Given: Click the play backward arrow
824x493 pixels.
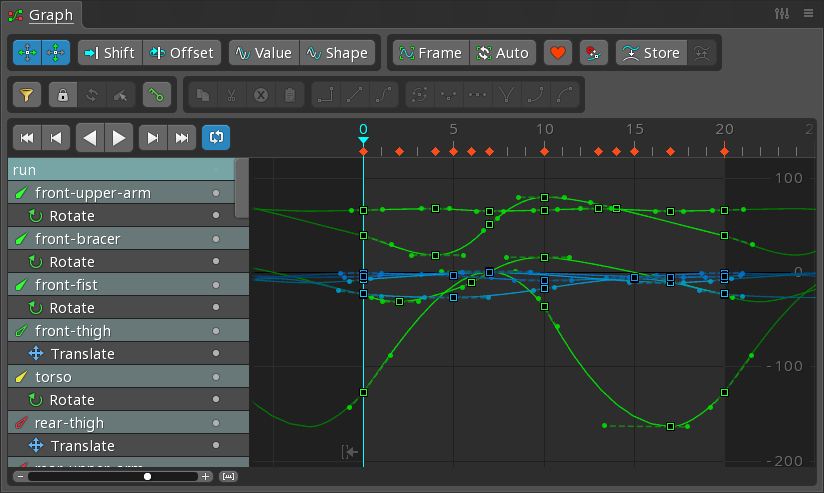Looking at the screenshot, I should tap(89, 137).
